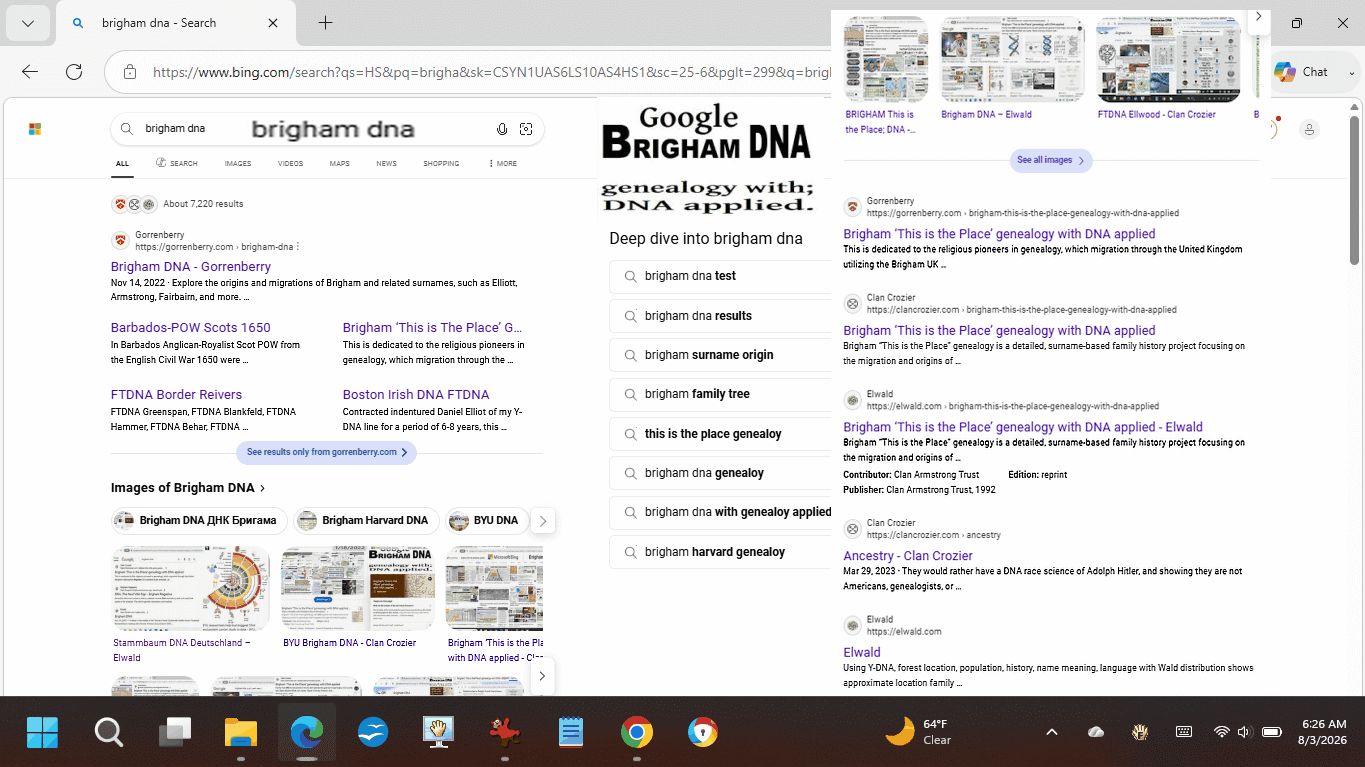1365x767 pixels.
Task: Switch to the NEWS tab
Action: (x=387, y=163)
